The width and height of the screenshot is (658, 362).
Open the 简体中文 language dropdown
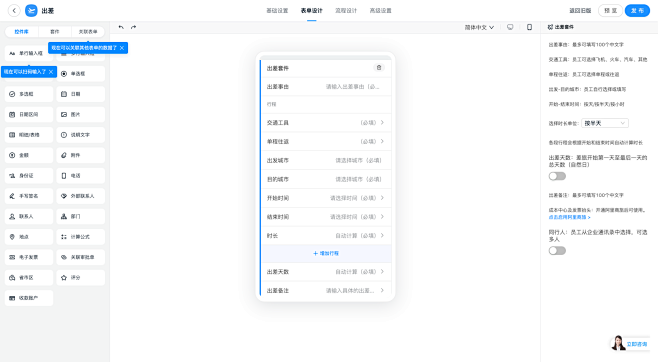[479, 27]
